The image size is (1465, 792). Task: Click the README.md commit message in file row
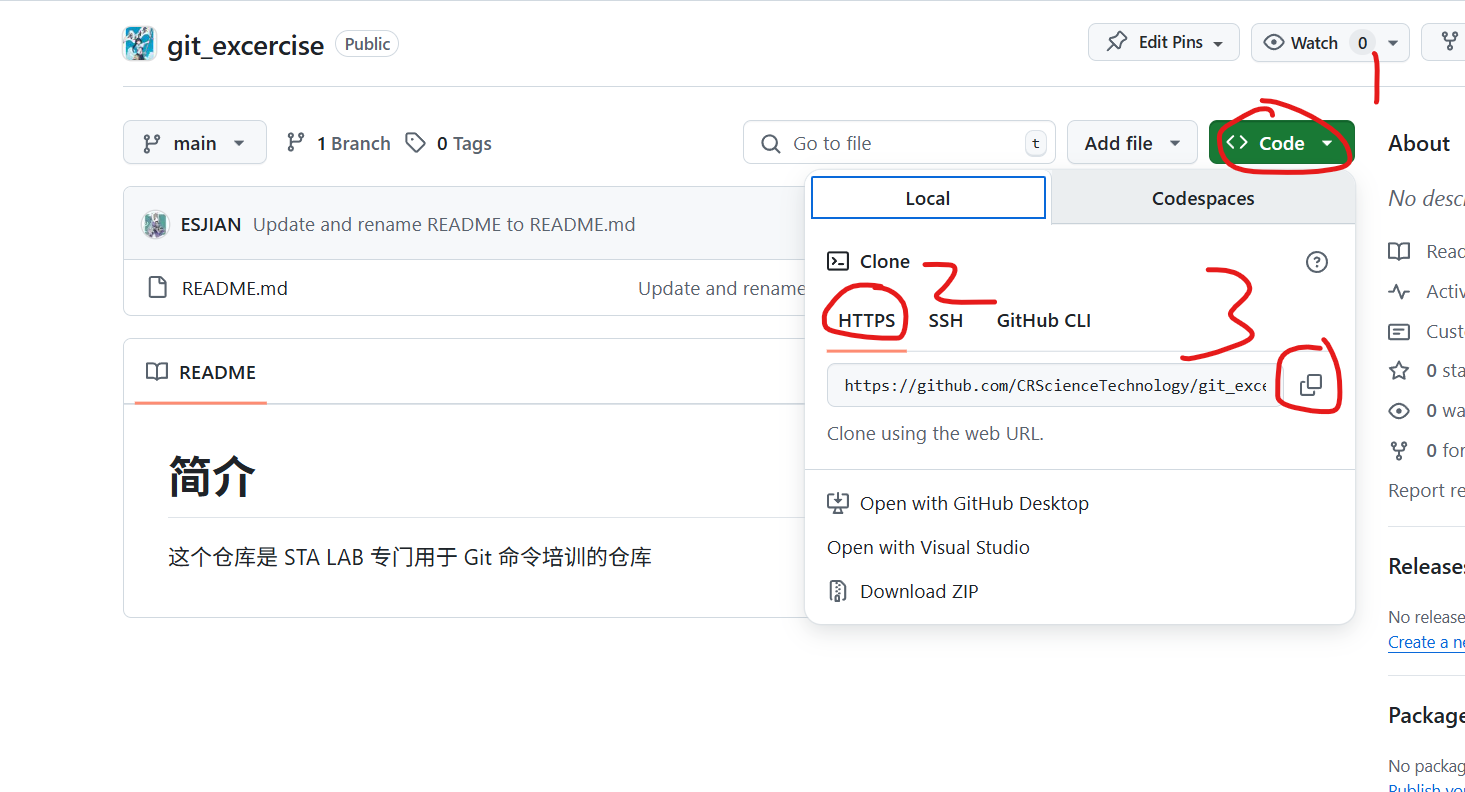(721, 288)
